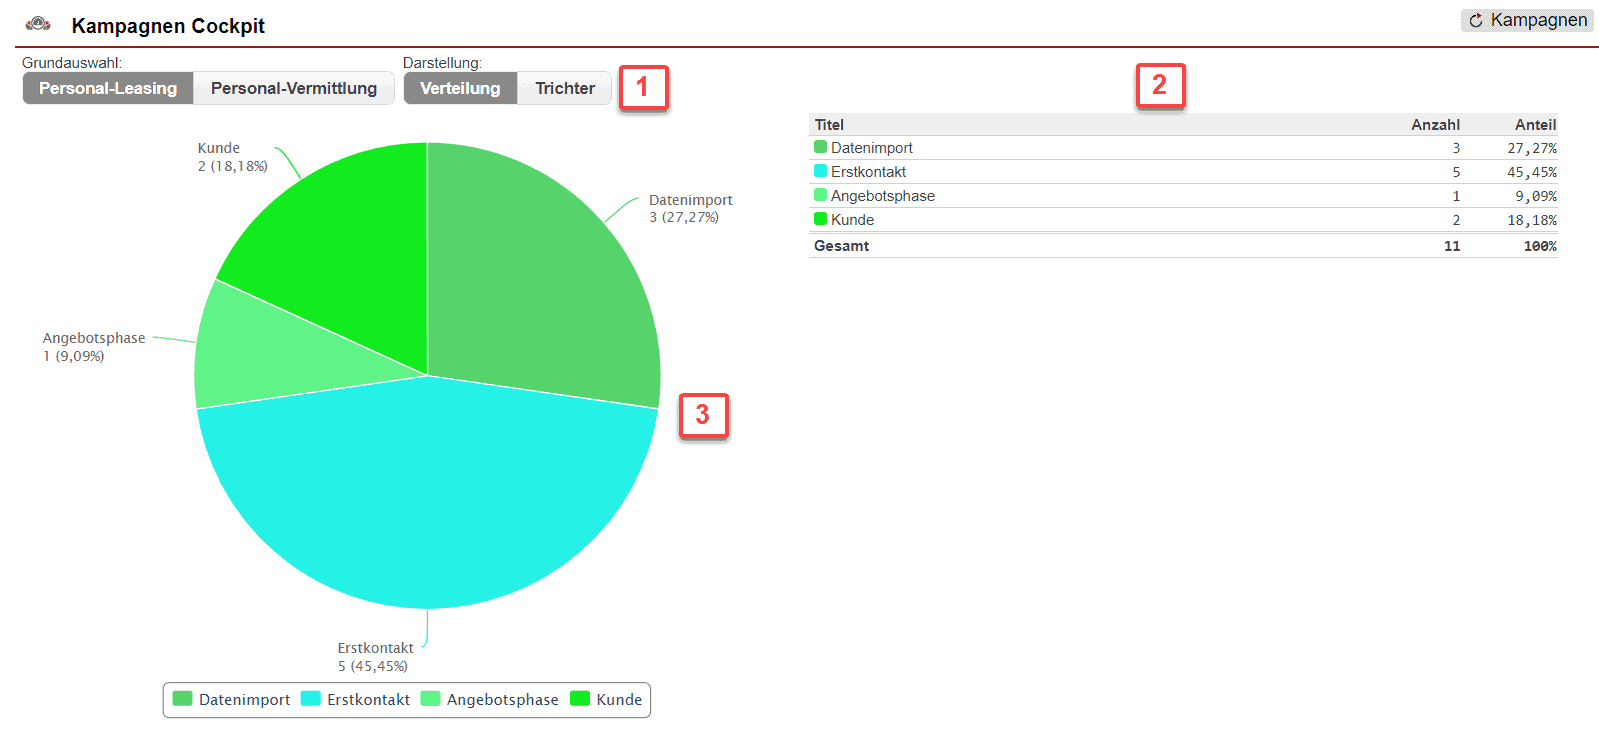Activate the Verteilung display mode
Image resolution: width=1599 pixels, height=740 pixels.
(460, 88)
